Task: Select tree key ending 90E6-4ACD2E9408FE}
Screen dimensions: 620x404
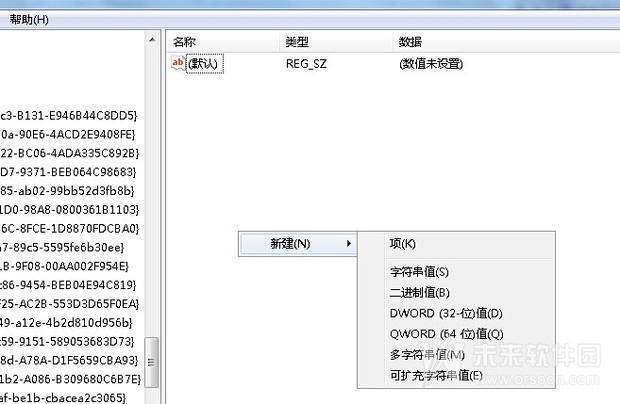Action: 68,134
